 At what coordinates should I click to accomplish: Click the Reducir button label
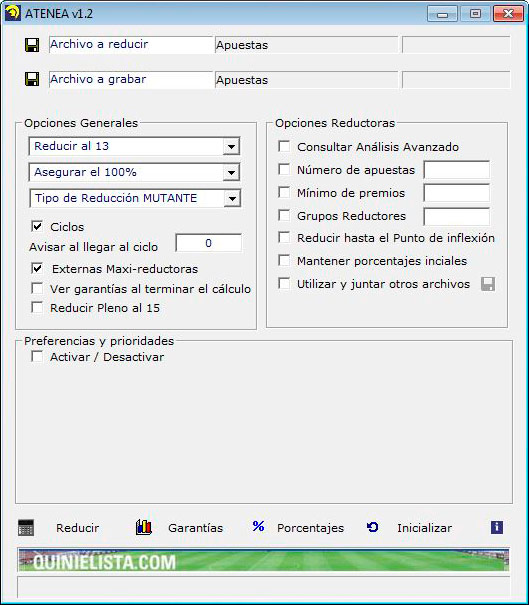(78, 528)
